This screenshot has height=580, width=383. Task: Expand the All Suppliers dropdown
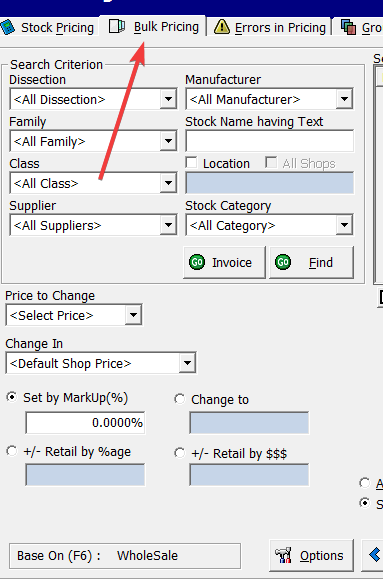(x=168, y=225)
